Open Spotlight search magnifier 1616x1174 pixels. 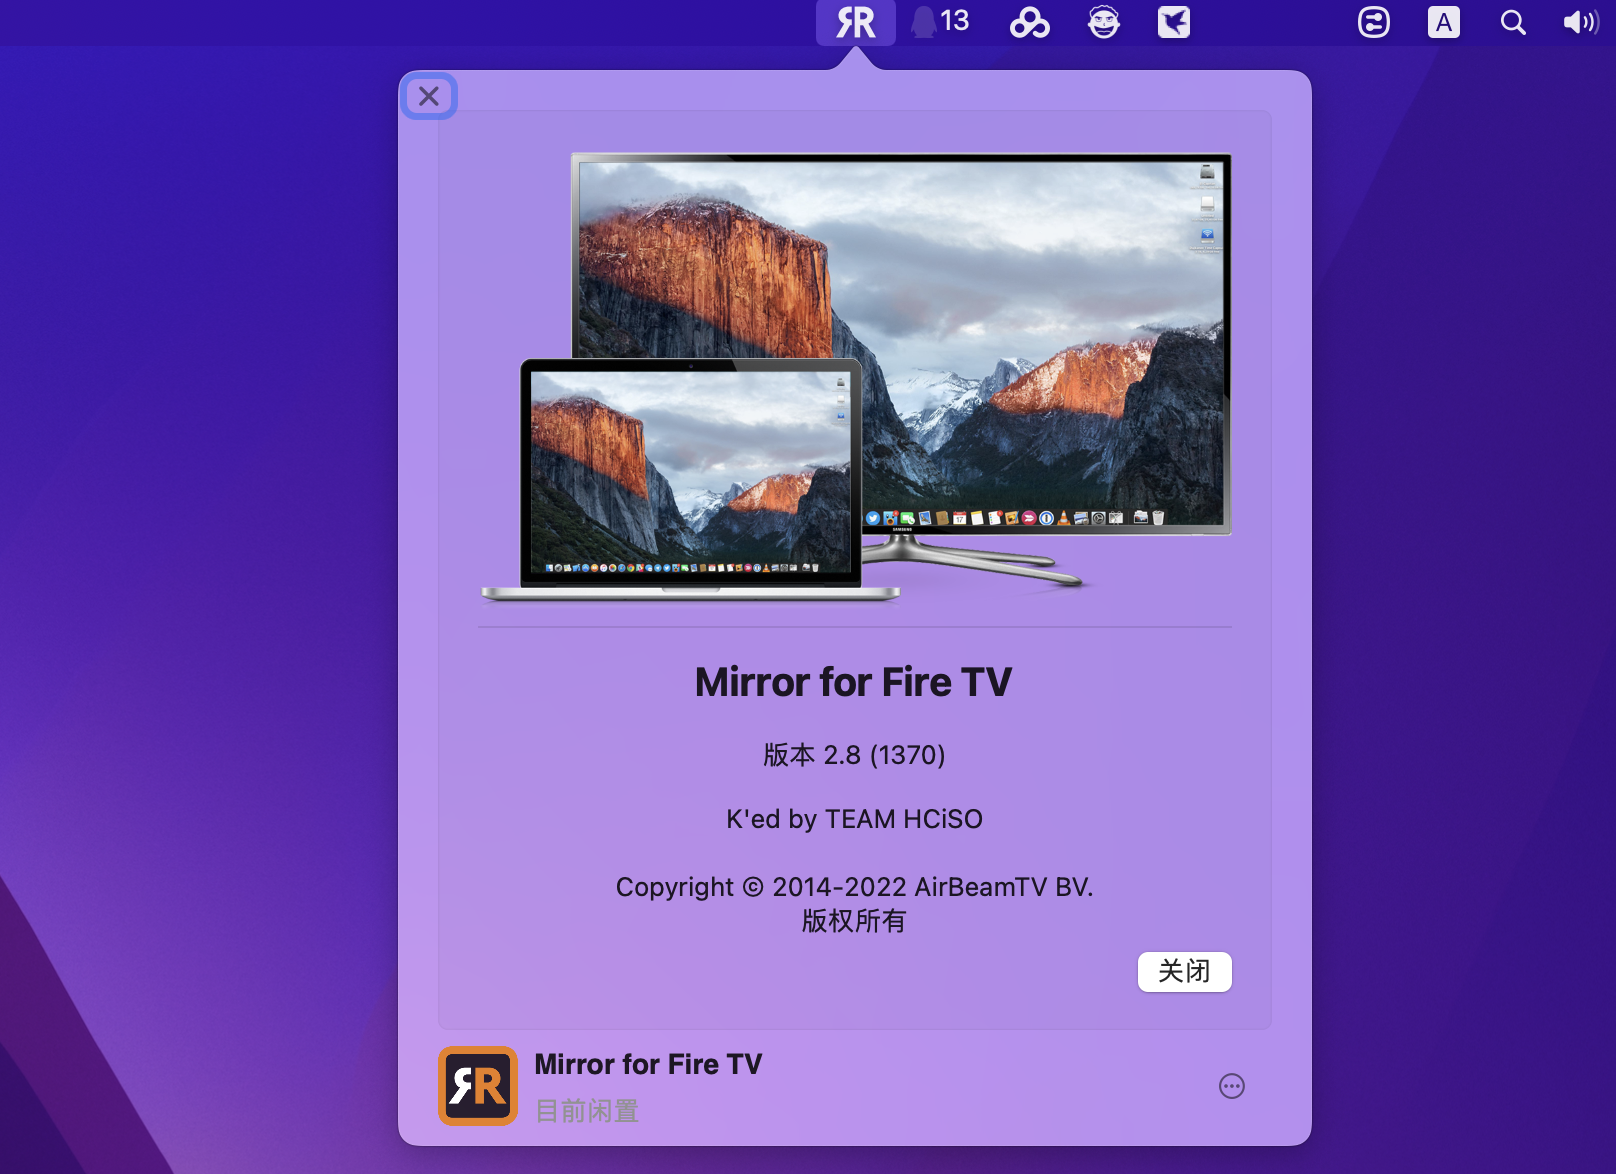[x=1512, y=22]
